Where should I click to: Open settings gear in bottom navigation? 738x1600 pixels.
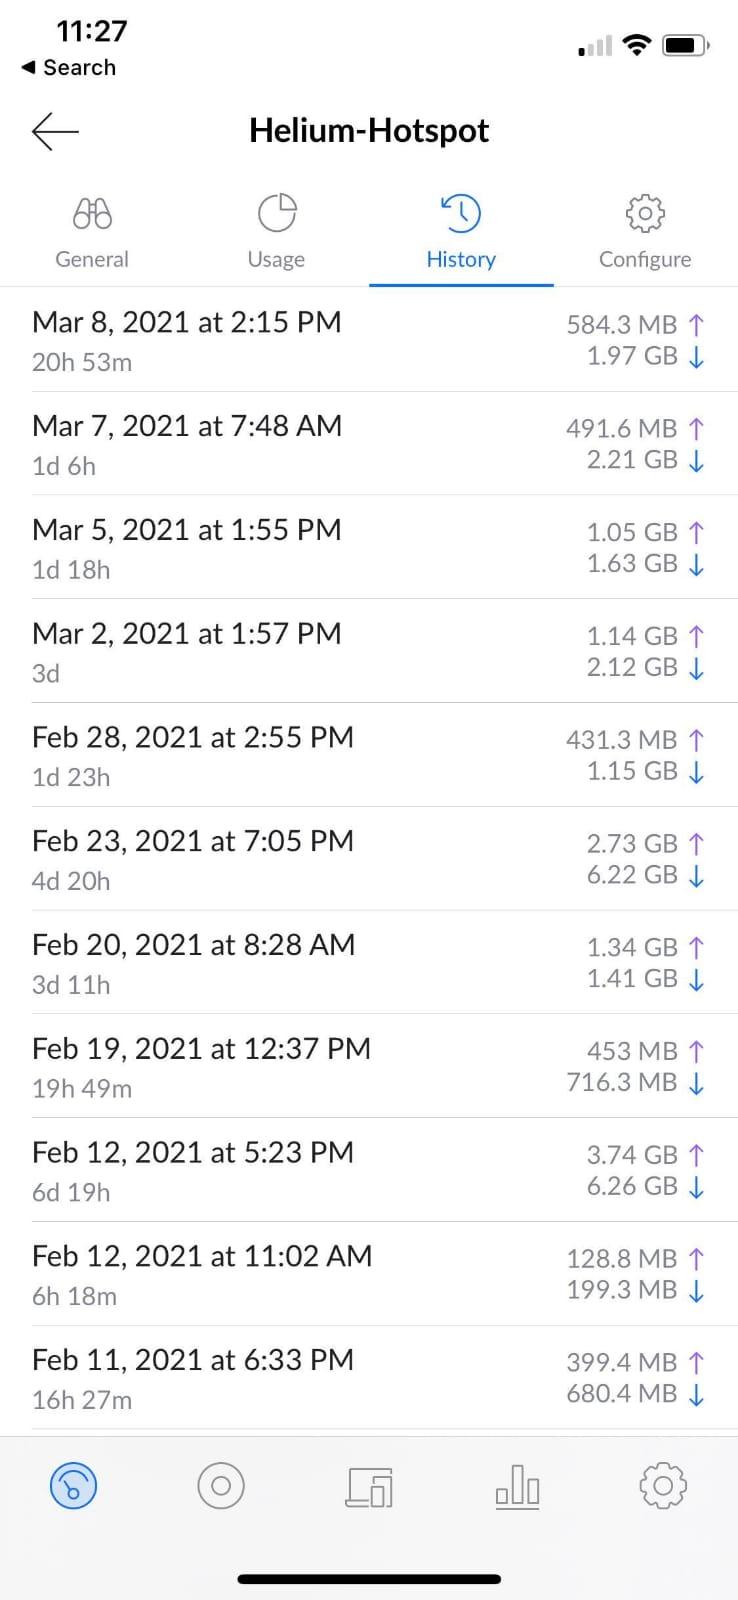663,1485
